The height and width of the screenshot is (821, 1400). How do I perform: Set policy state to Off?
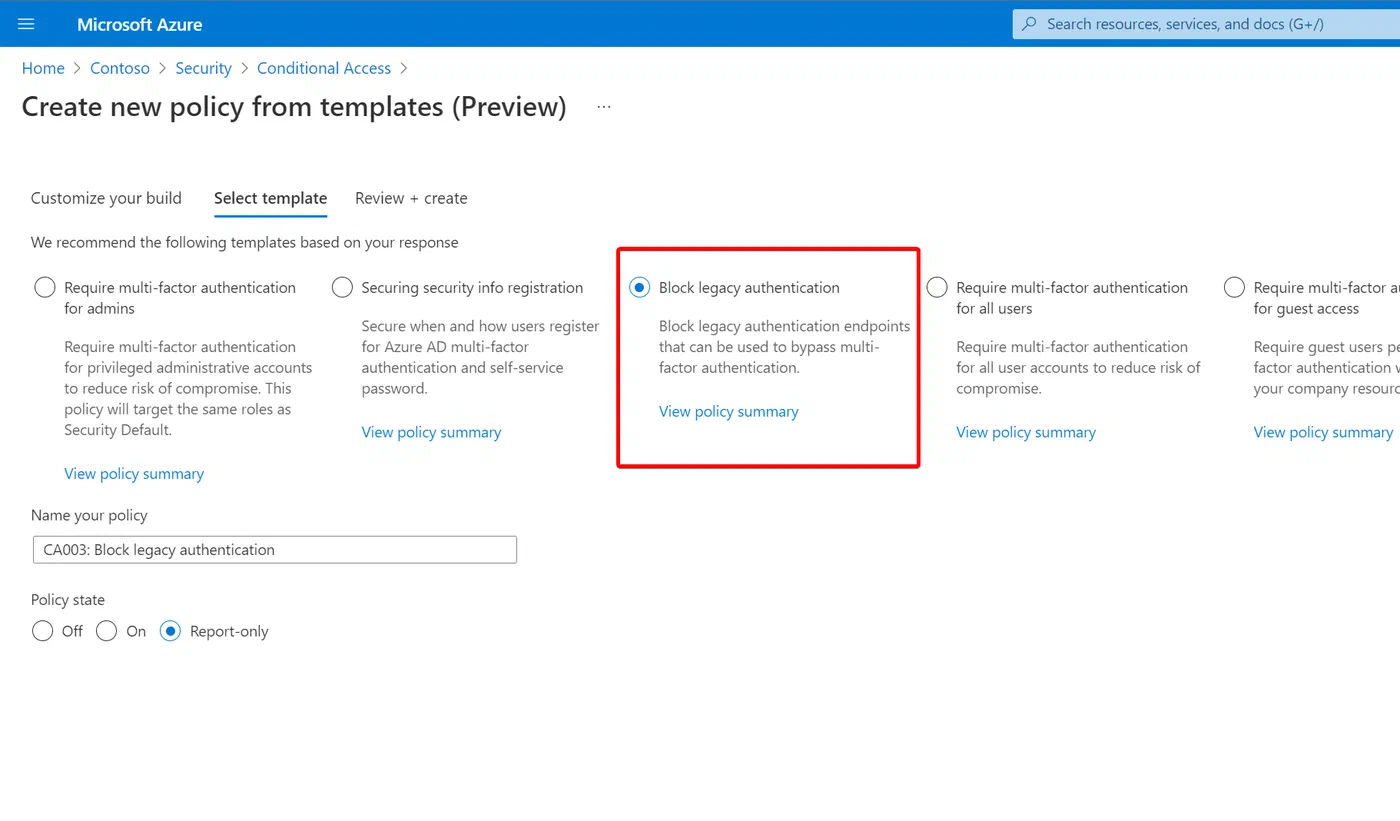(x=42, y=631)
